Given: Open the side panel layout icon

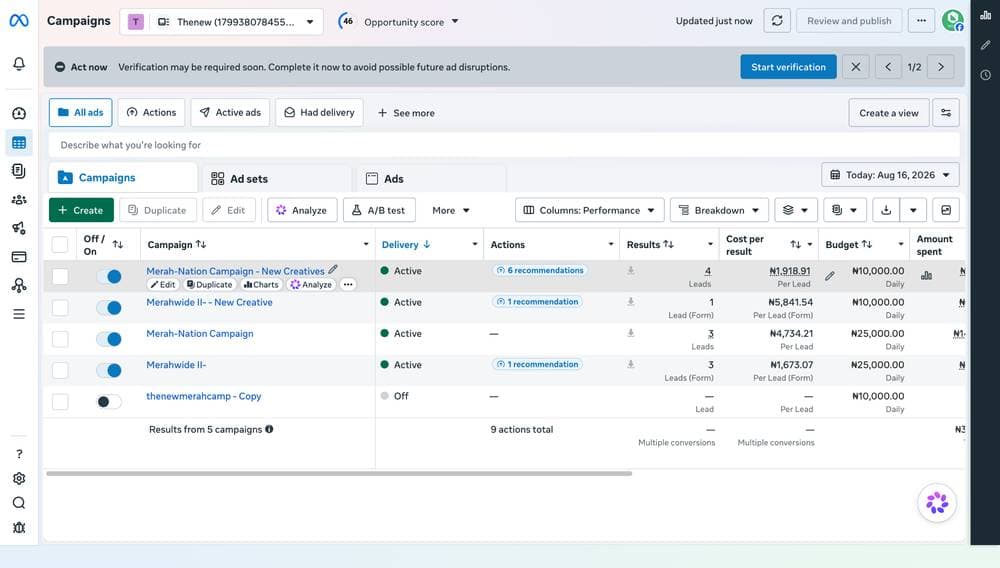Looking at the screenshot, I should [946, 210].
